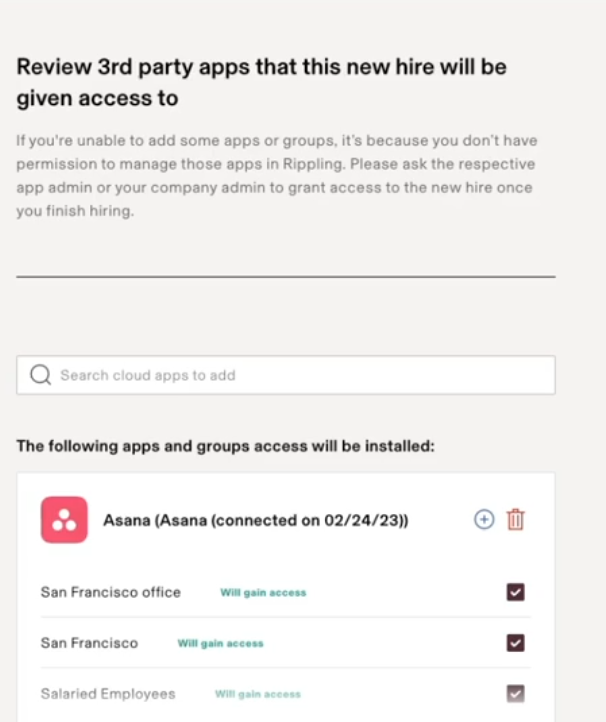Click 'The following apps and groups' subheading
This screenshot has height=722, width=606.
click(x=226, y=446)
